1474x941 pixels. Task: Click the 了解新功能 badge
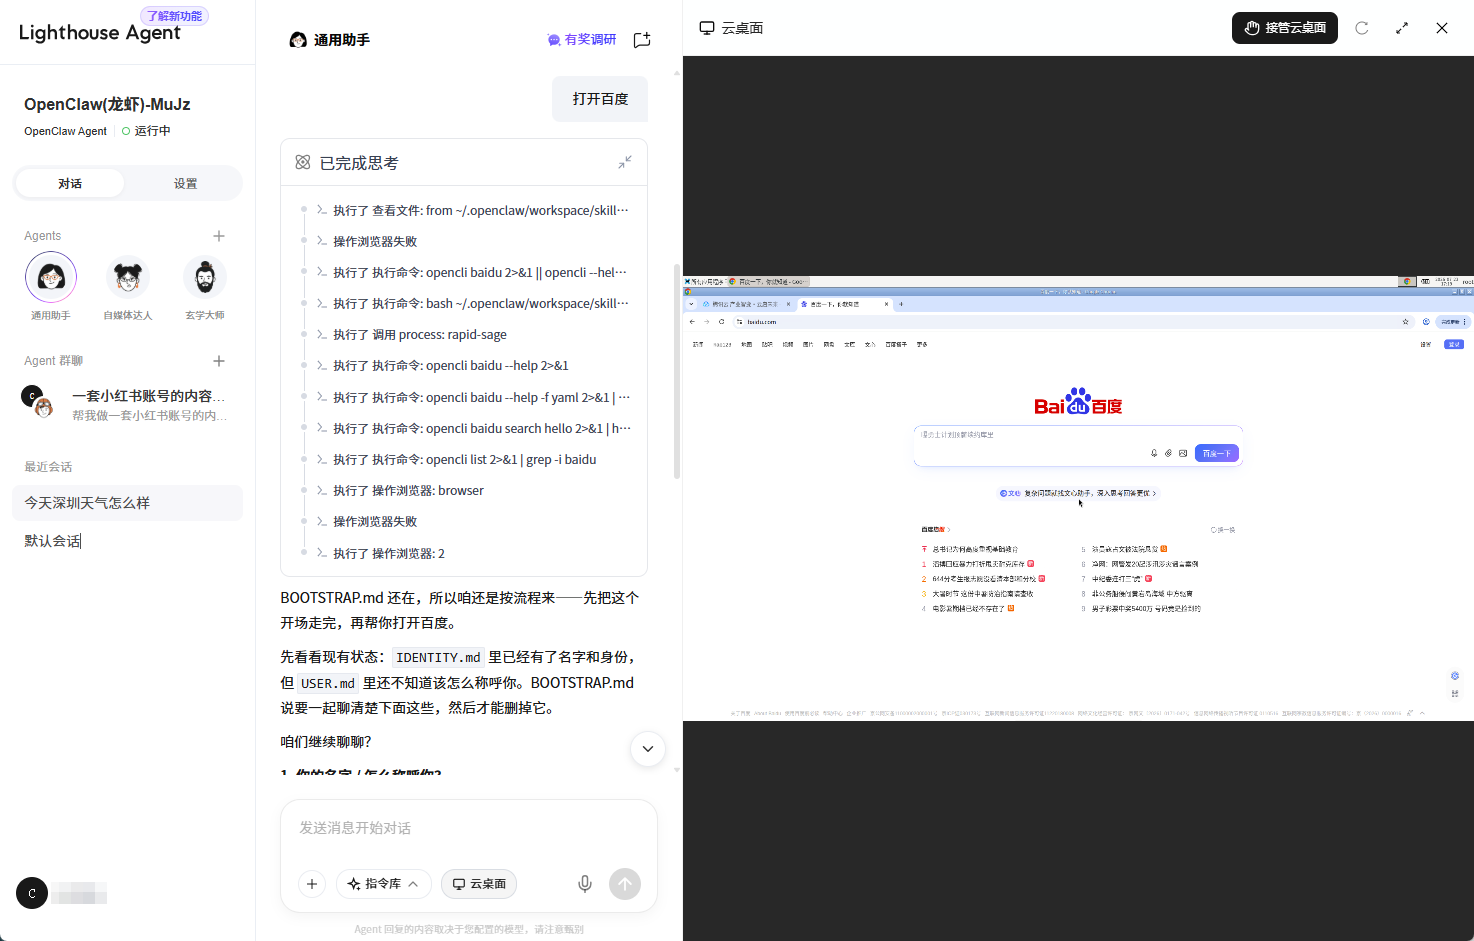[174, 16]
